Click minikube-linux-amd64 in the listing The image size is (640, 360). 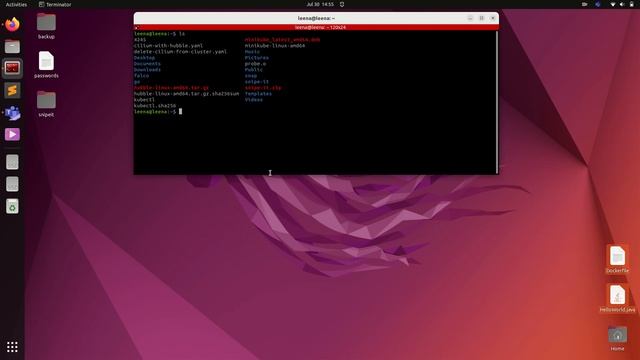point(275,46)
